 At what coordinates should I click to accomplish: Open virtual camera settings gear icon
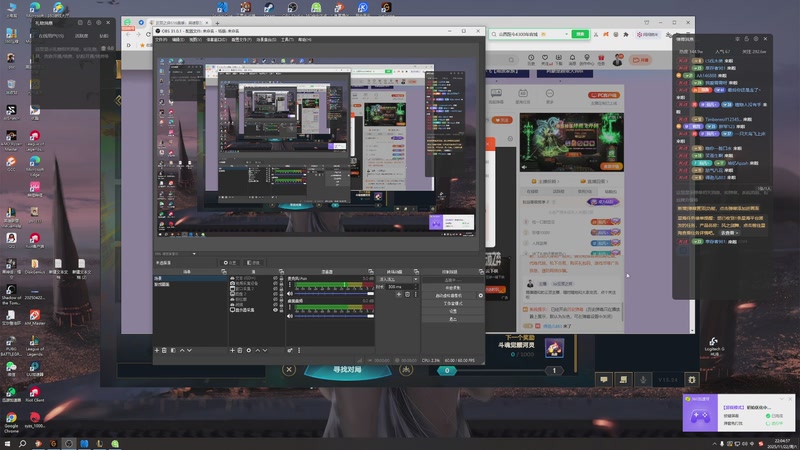click(x=481, y=295)
